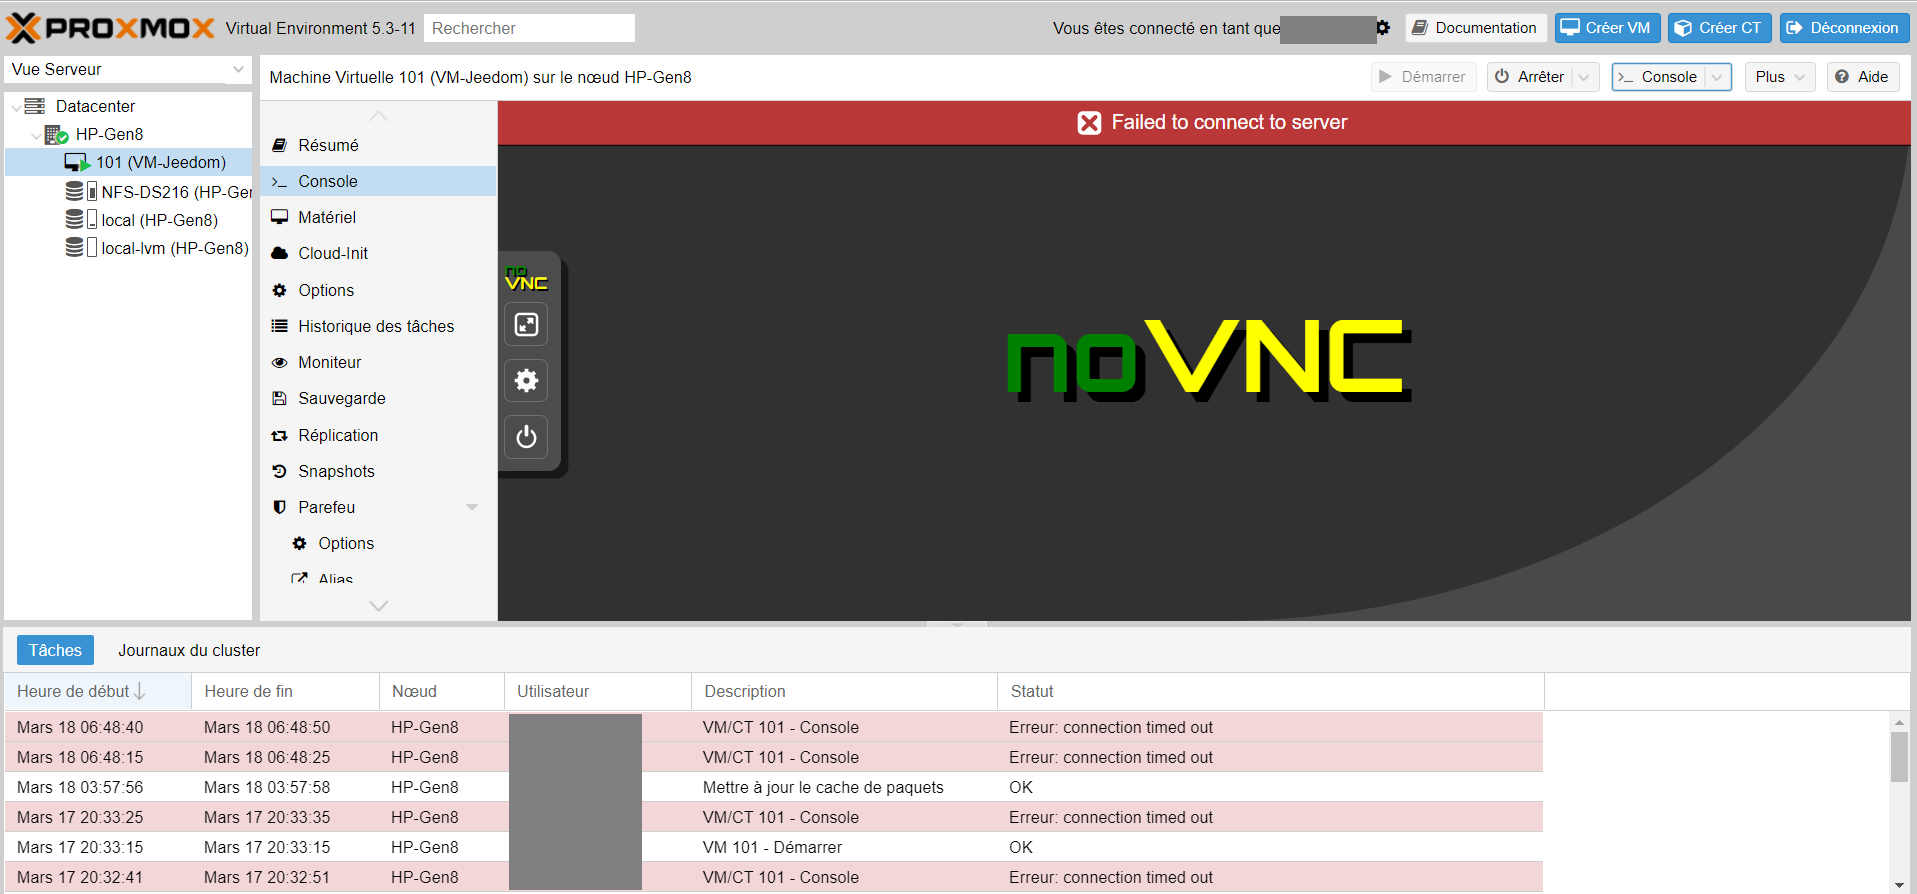Collapse the Datacenter tree node
Screen dimensions: 1917x894
(15, 107)
